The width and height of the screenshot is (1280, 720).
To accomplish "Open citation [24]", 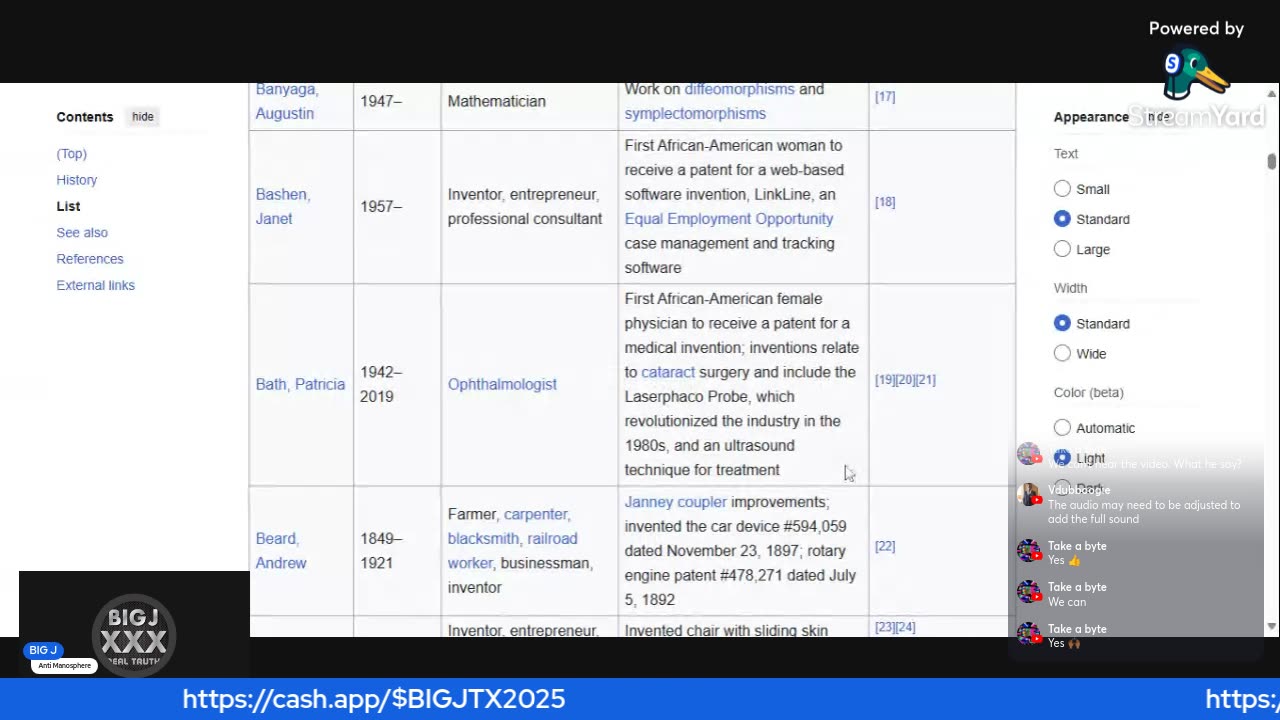I will point(905,628).
